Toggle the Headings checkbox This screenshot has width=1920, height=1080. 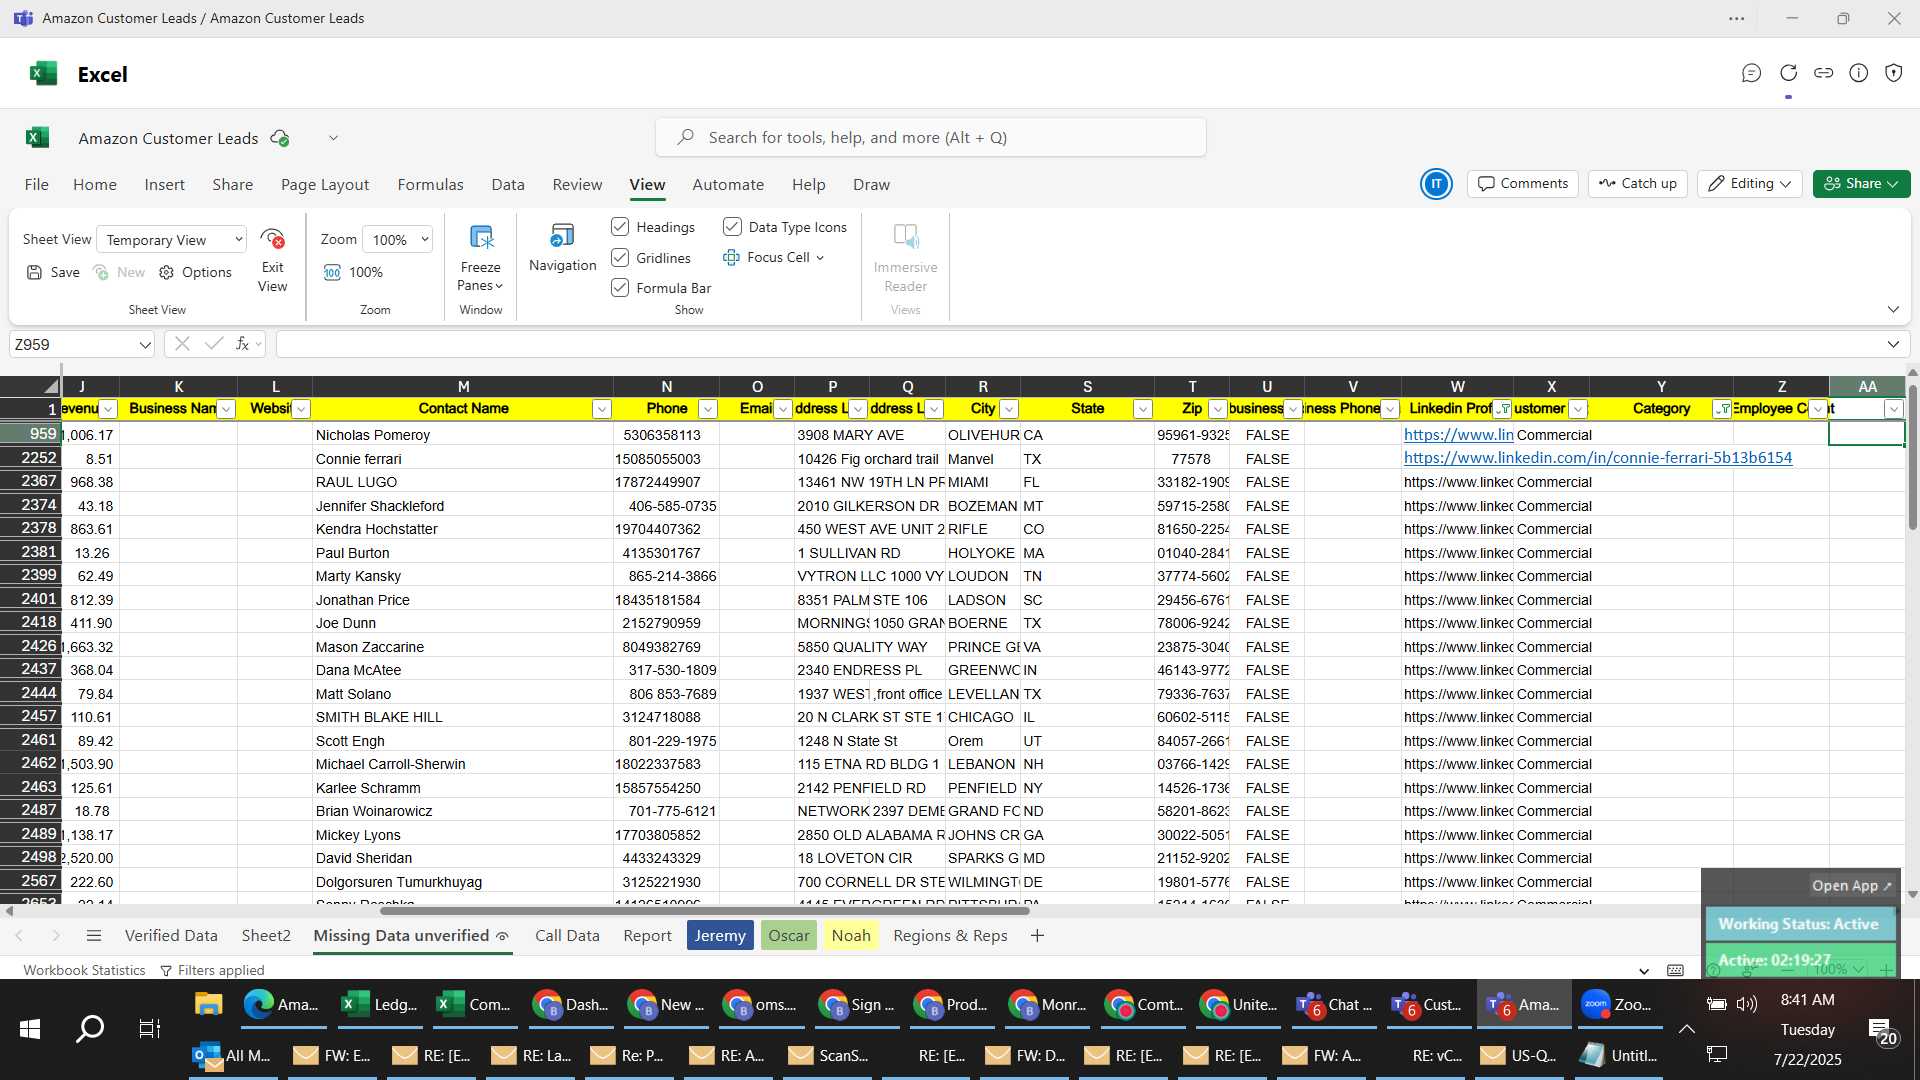[620, 227]
